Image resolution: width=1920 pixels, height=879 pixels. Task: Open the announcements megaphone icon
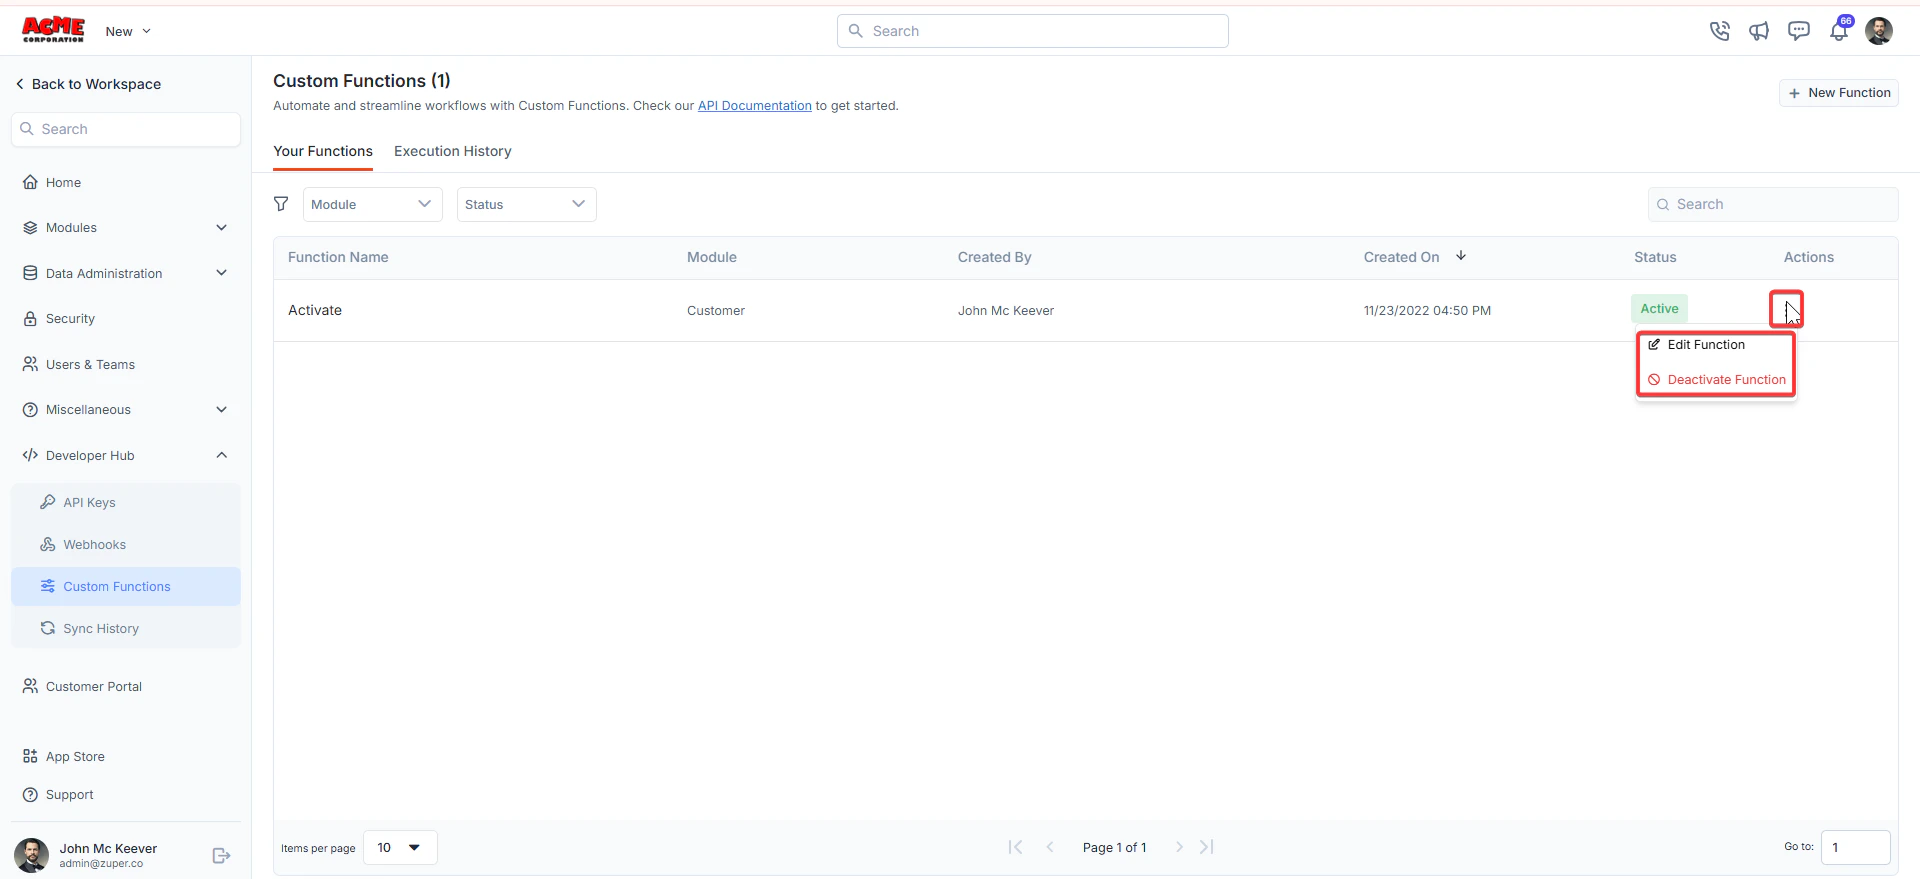click(x=1759, y=31)
